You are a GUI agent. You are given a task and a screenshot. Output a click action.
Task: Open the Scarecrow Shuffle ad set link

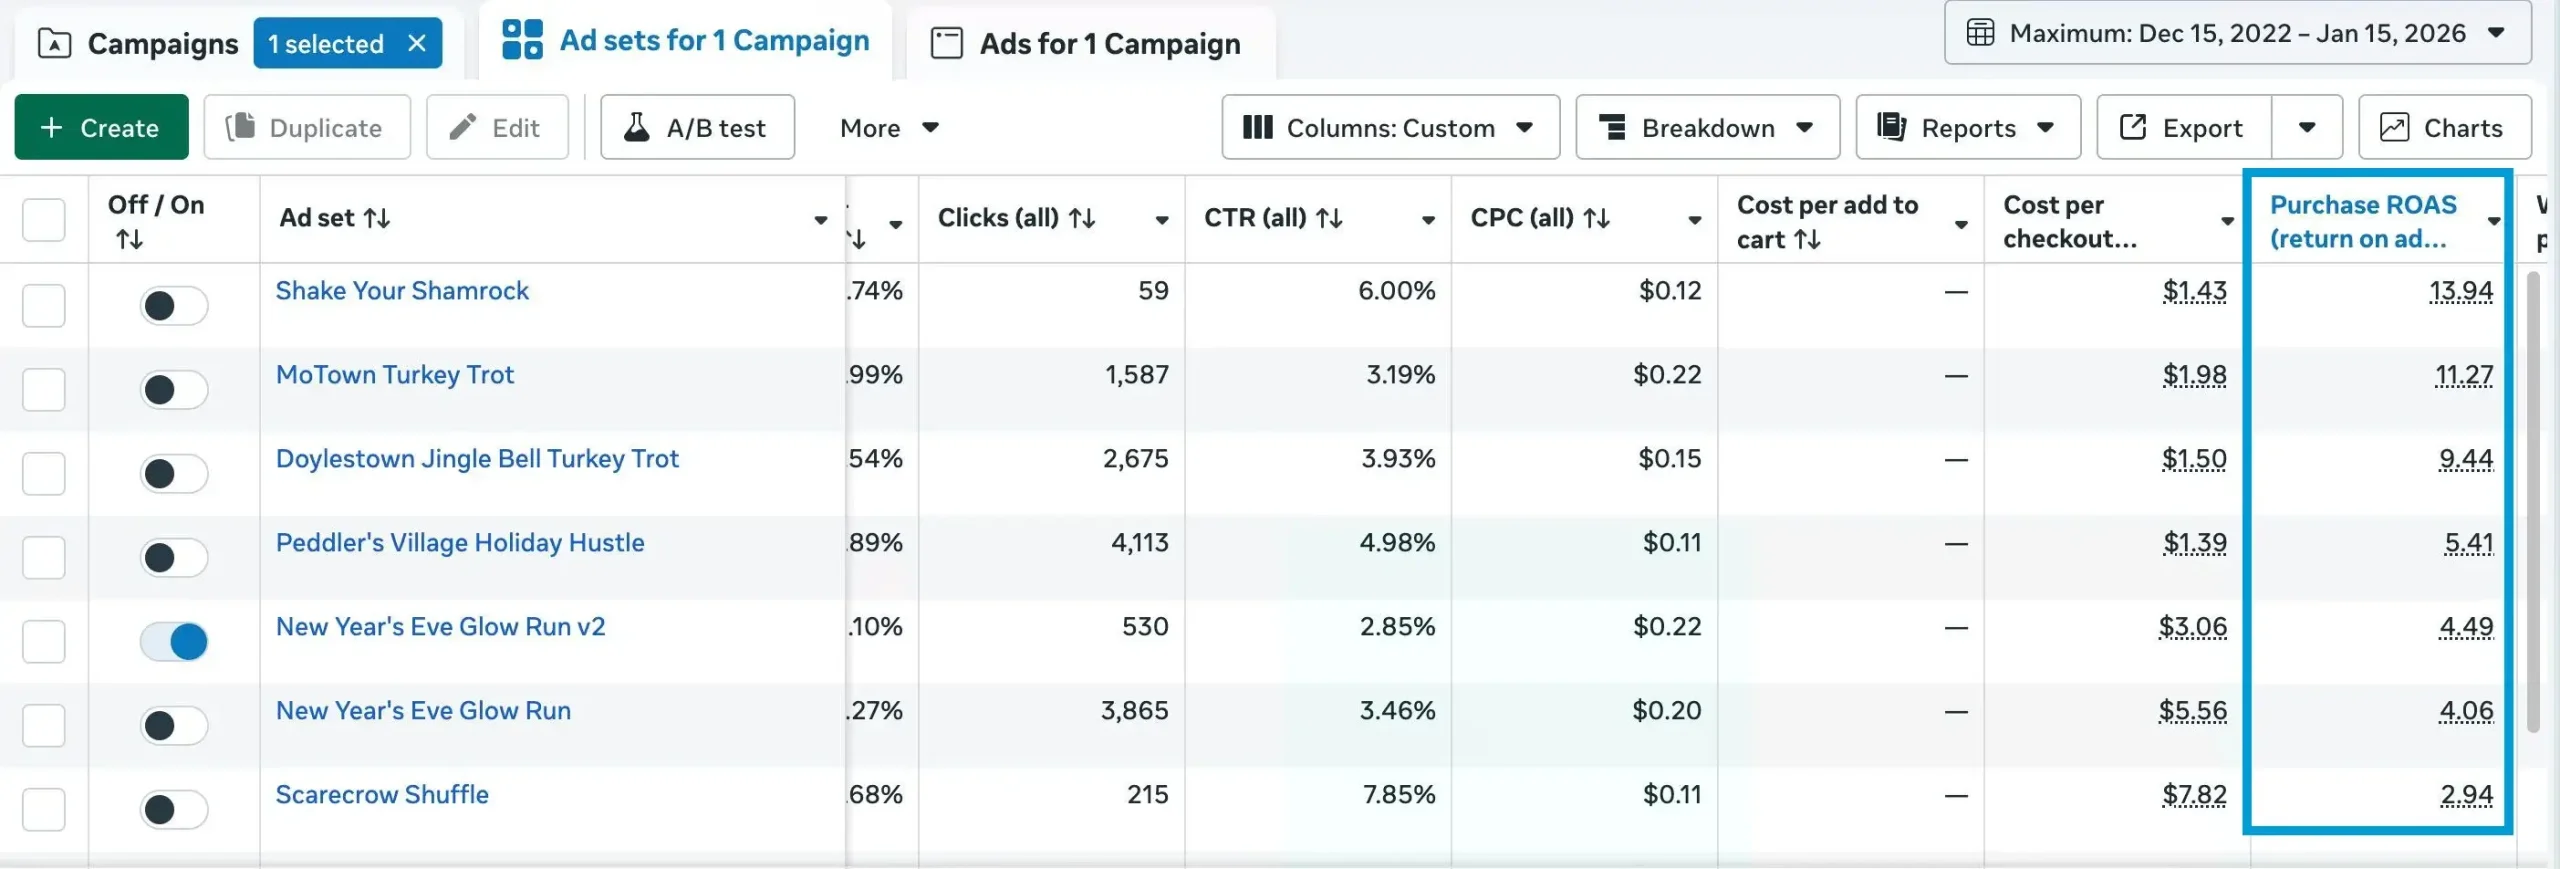tap(382, 795)
